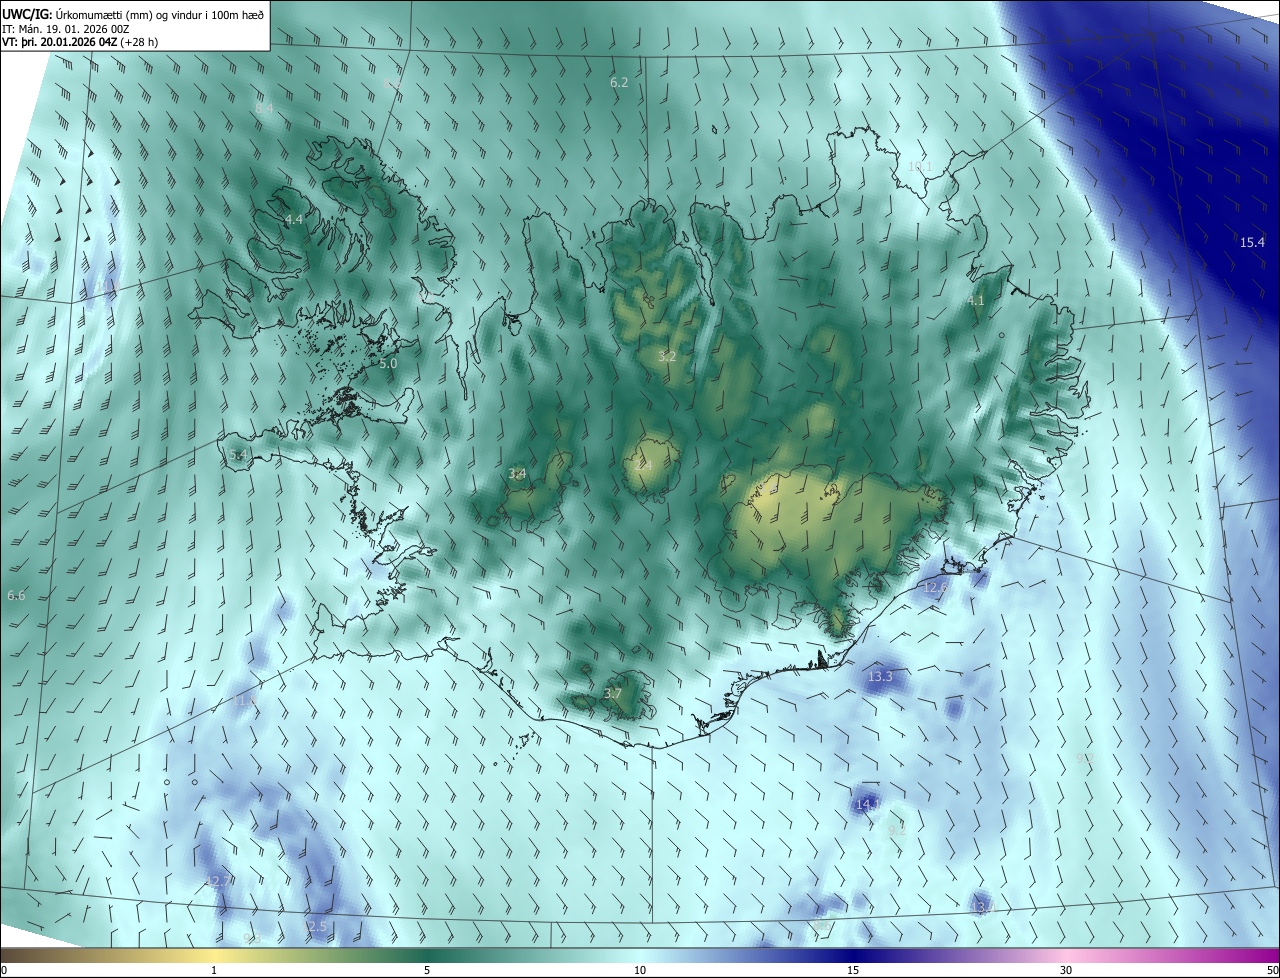Screen dimensions: 1280x978
Task: Click the 6.6 value label at the western edge
Action: coord(16,596)
